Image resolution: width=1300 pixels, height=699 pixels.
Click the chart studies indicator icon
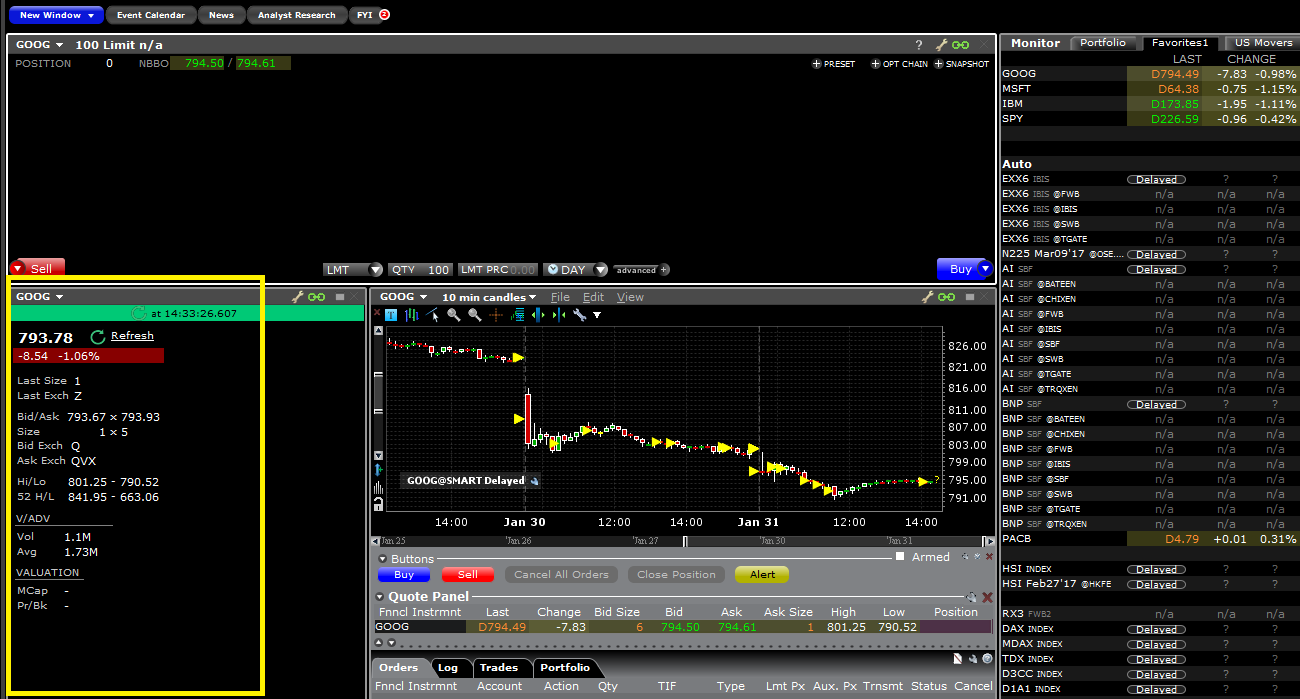pos(517,315)
